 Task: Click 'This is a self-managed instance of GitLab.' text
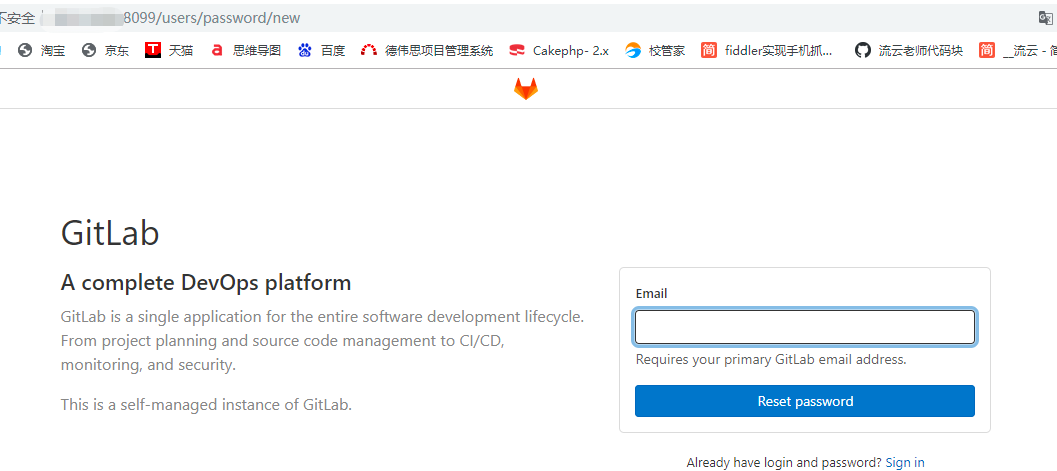[206, 405]
